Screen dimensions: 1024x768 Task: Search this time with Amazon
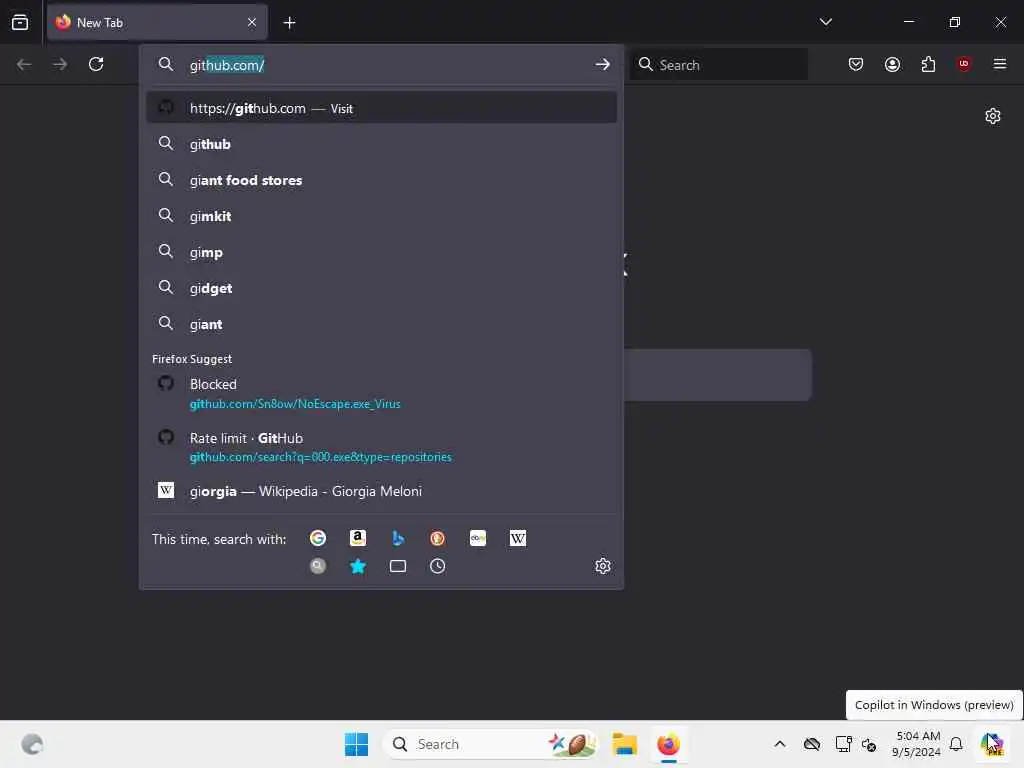[x=358, y=538]
